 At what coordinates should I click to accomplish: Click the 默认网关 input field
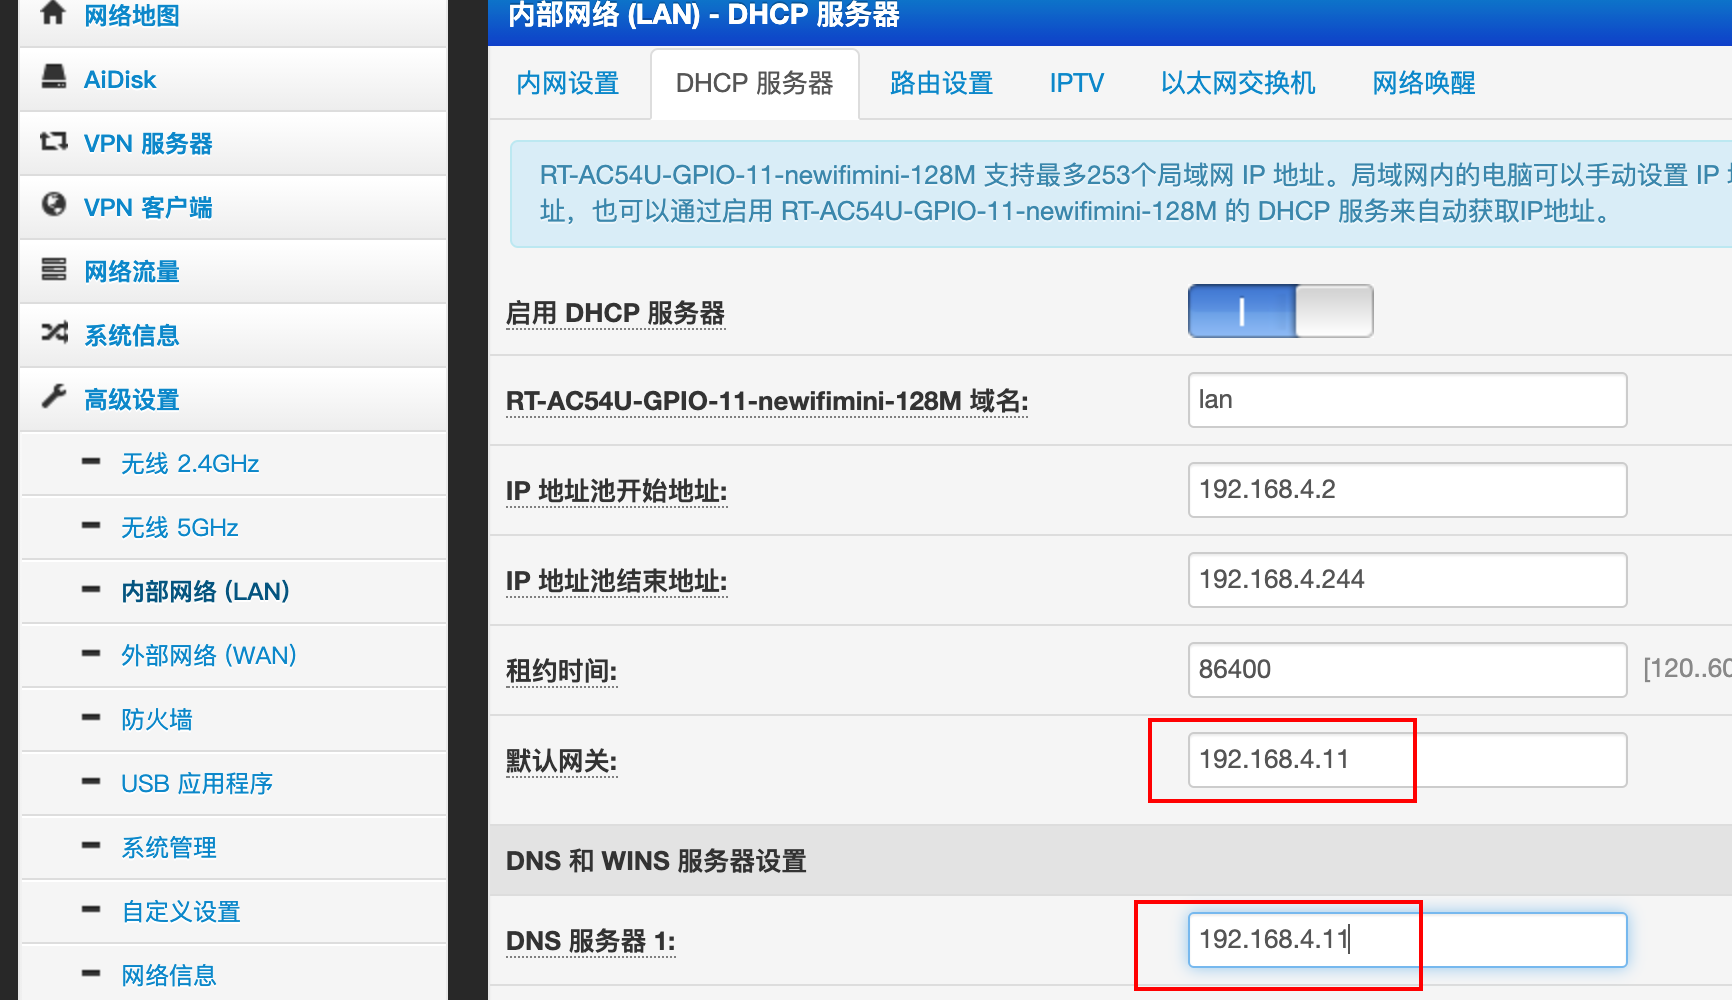click(1406, 760)
